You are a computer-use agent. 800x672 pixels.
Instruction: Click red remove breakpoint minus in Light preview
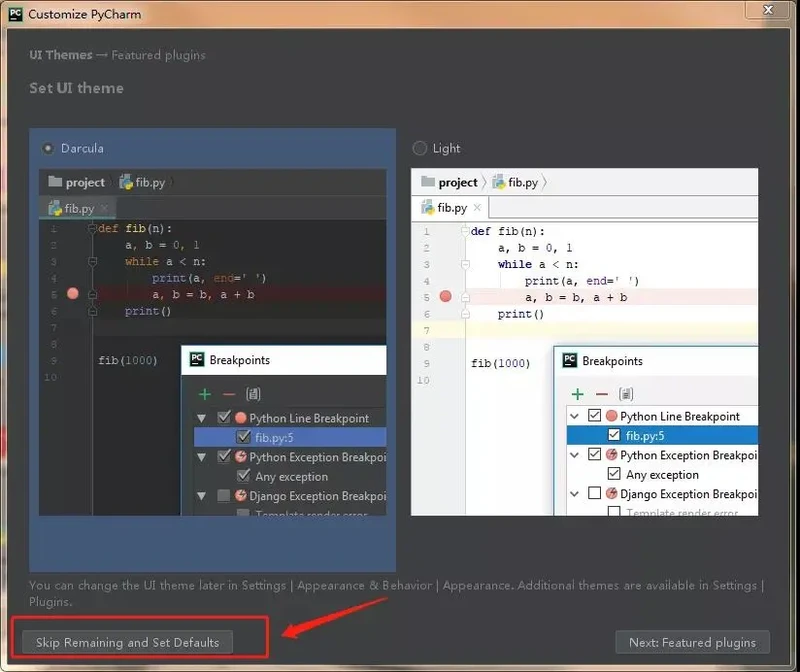[602, 394]
